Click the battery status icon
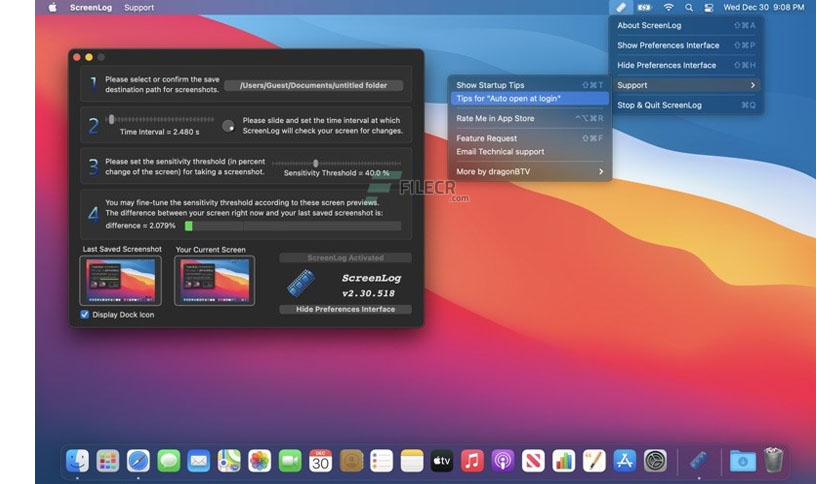 [x=645, y=7]
